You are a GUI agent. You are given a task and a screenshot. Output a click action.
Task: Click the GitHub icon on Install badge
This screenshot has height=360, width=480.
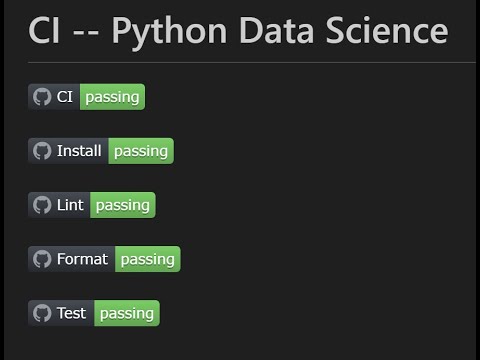[x=42, y=151]
